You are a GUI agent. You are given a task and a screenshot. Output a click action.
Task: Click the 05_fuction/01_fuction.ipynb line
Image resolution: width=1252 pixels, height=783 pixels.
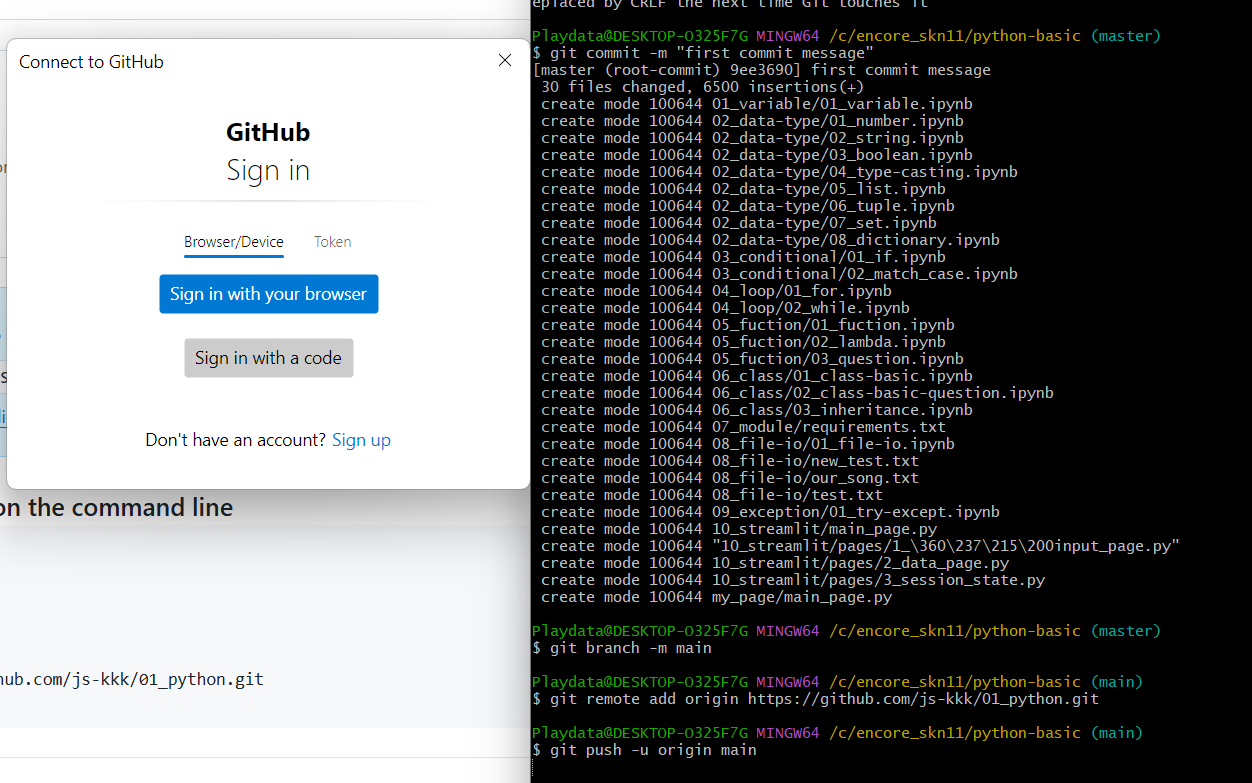click(x=748, y=325)
